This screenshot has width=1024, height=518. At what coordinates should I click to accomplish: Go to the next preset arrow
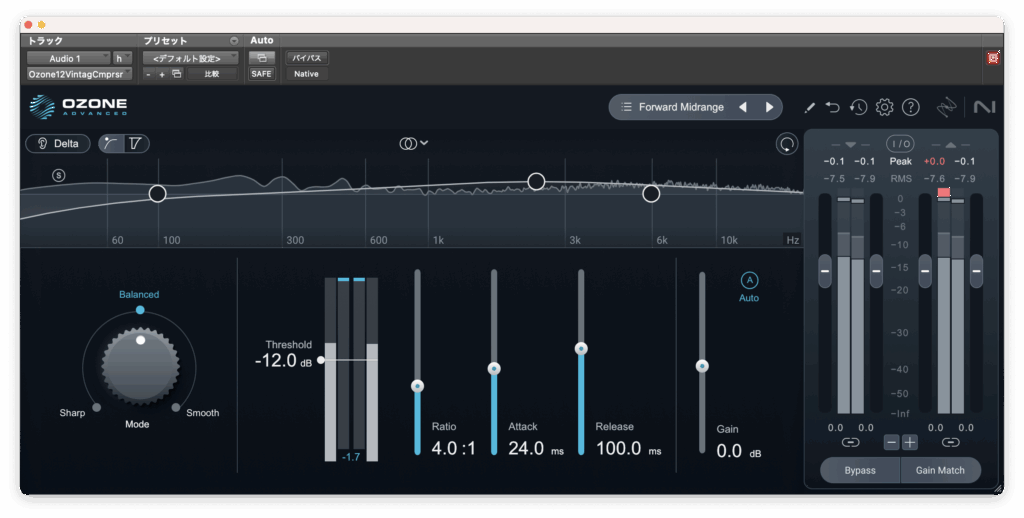click(769, 107)
